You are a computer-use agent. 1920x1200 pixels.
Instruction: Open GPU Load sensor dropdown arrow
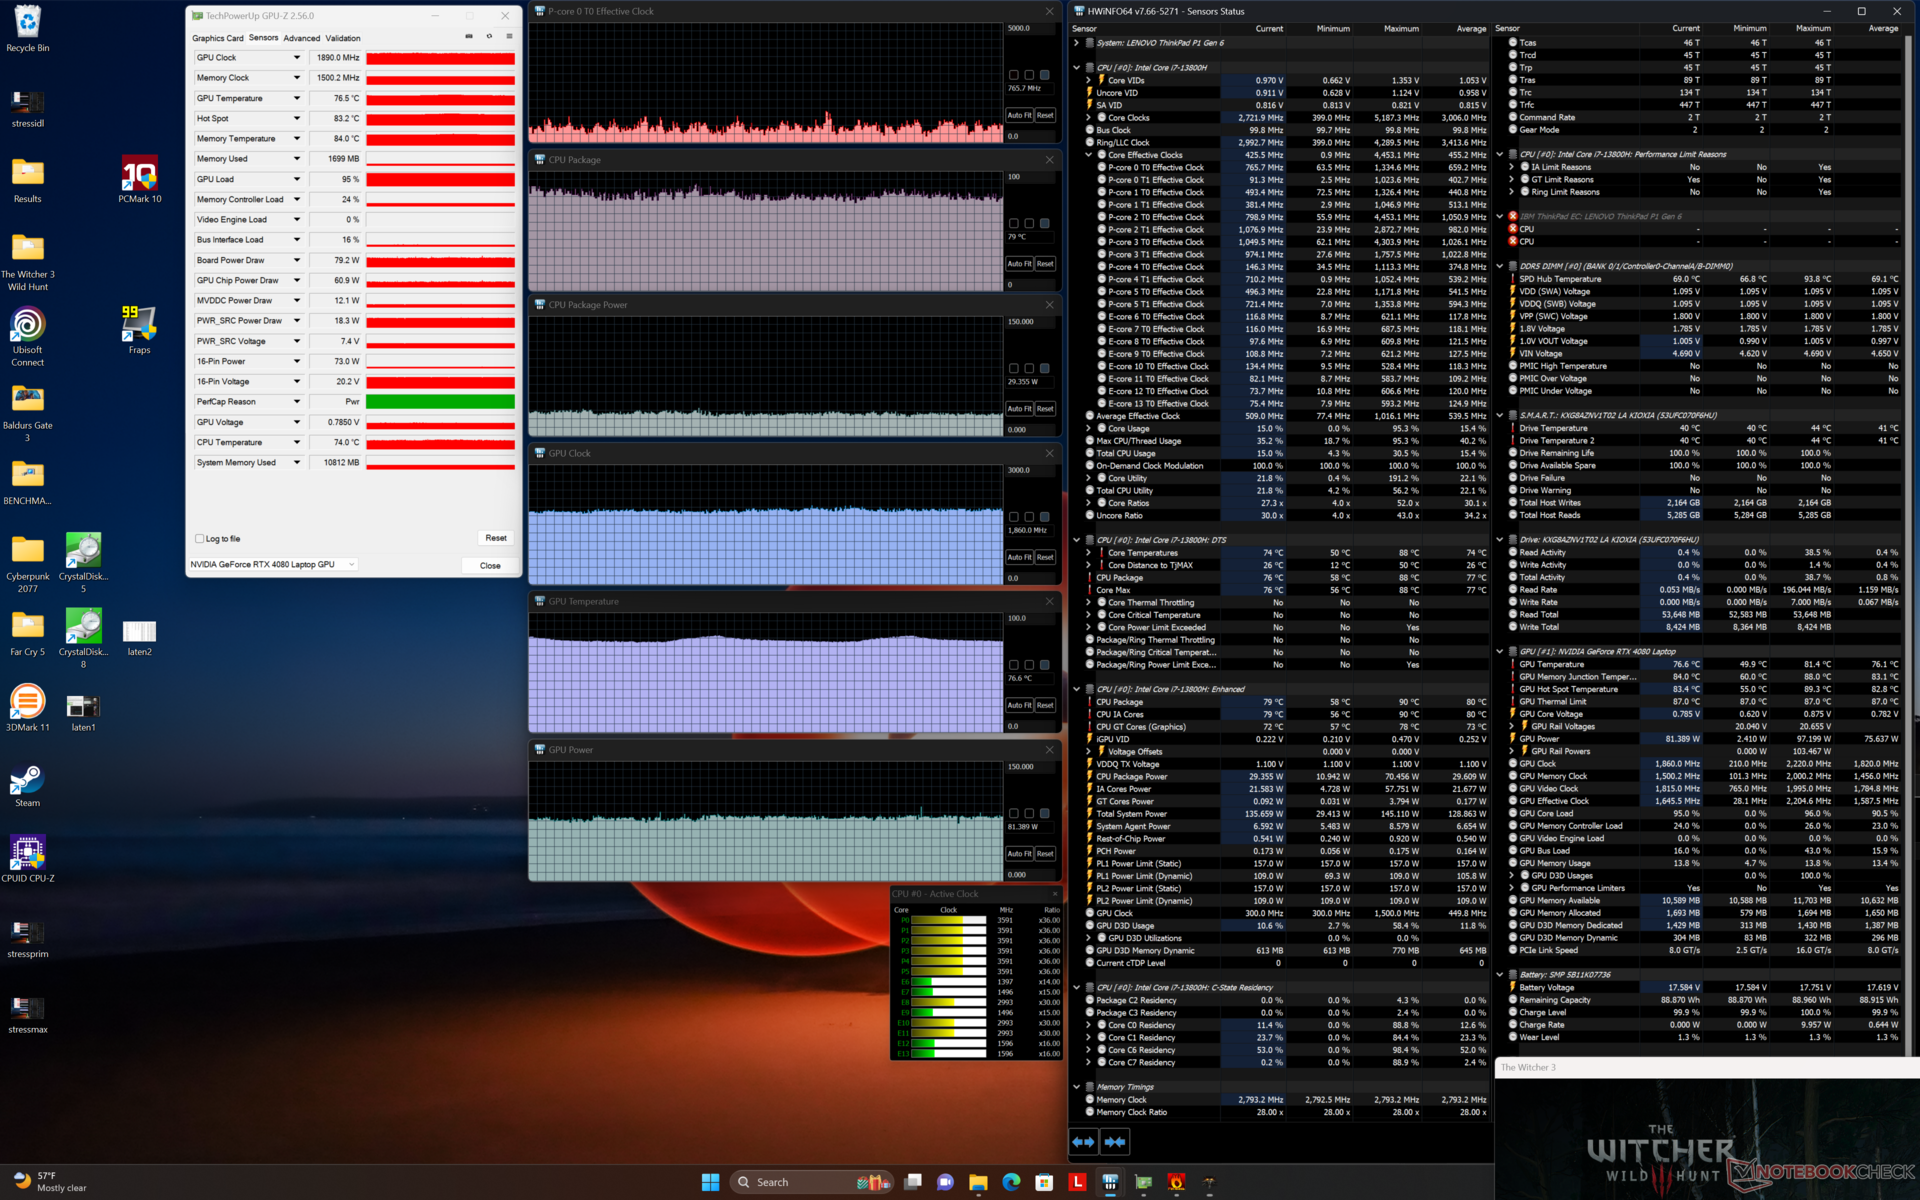(296, 179)
